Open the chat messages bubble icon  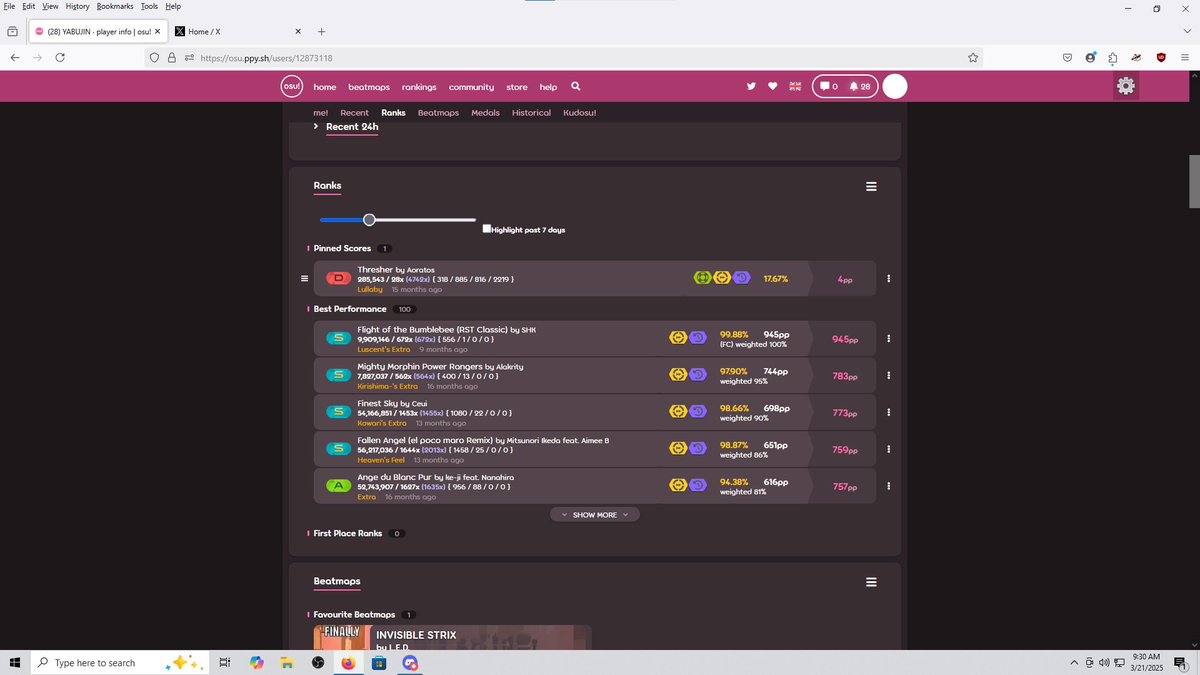[829, 87]
